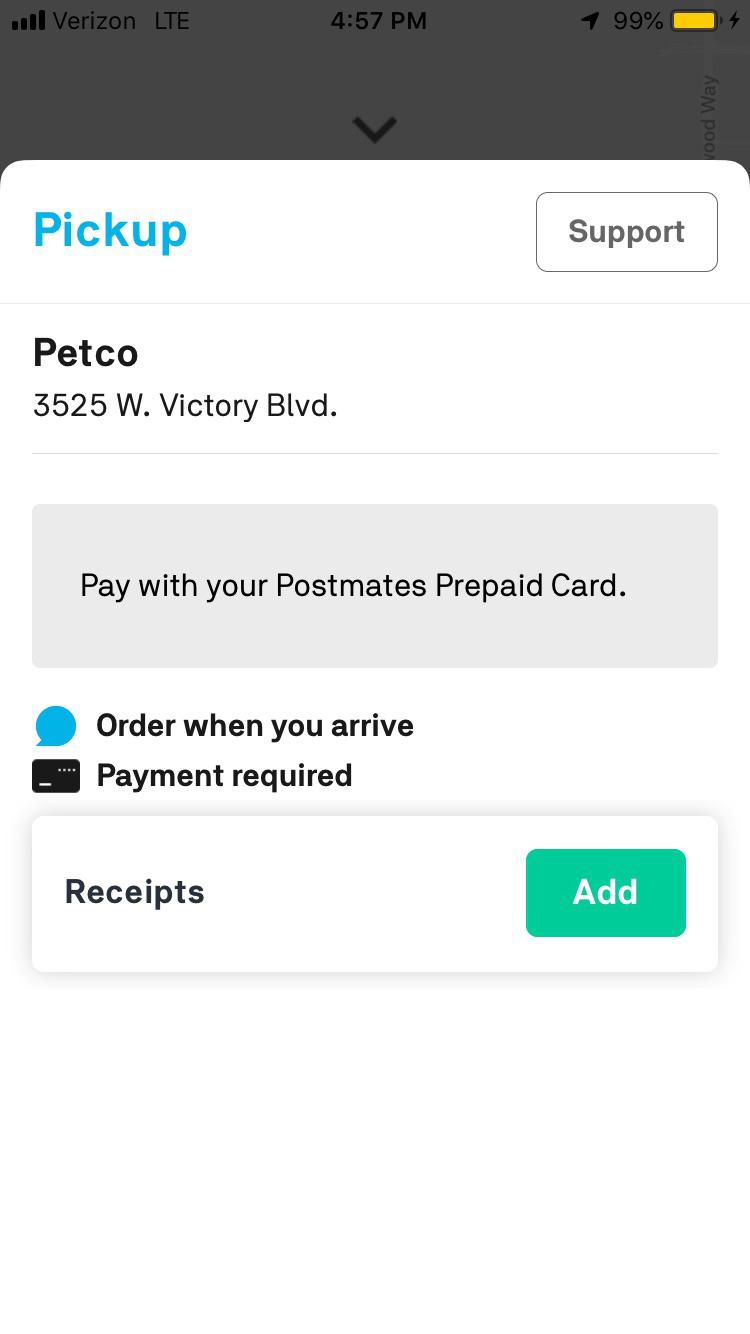Tap the Postmates Prepaid Card banner
This screenshot has height=1334, width=750.
[375, 586]
